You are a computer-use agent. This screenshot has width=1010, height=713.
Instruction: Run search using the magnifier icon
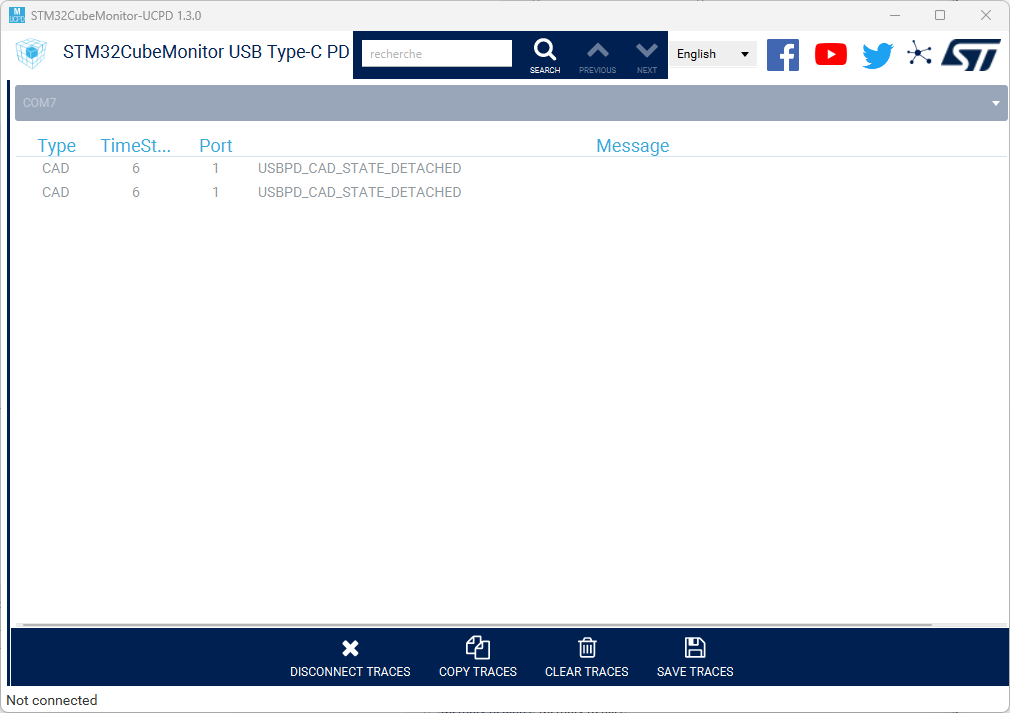[x=545, y=48]
